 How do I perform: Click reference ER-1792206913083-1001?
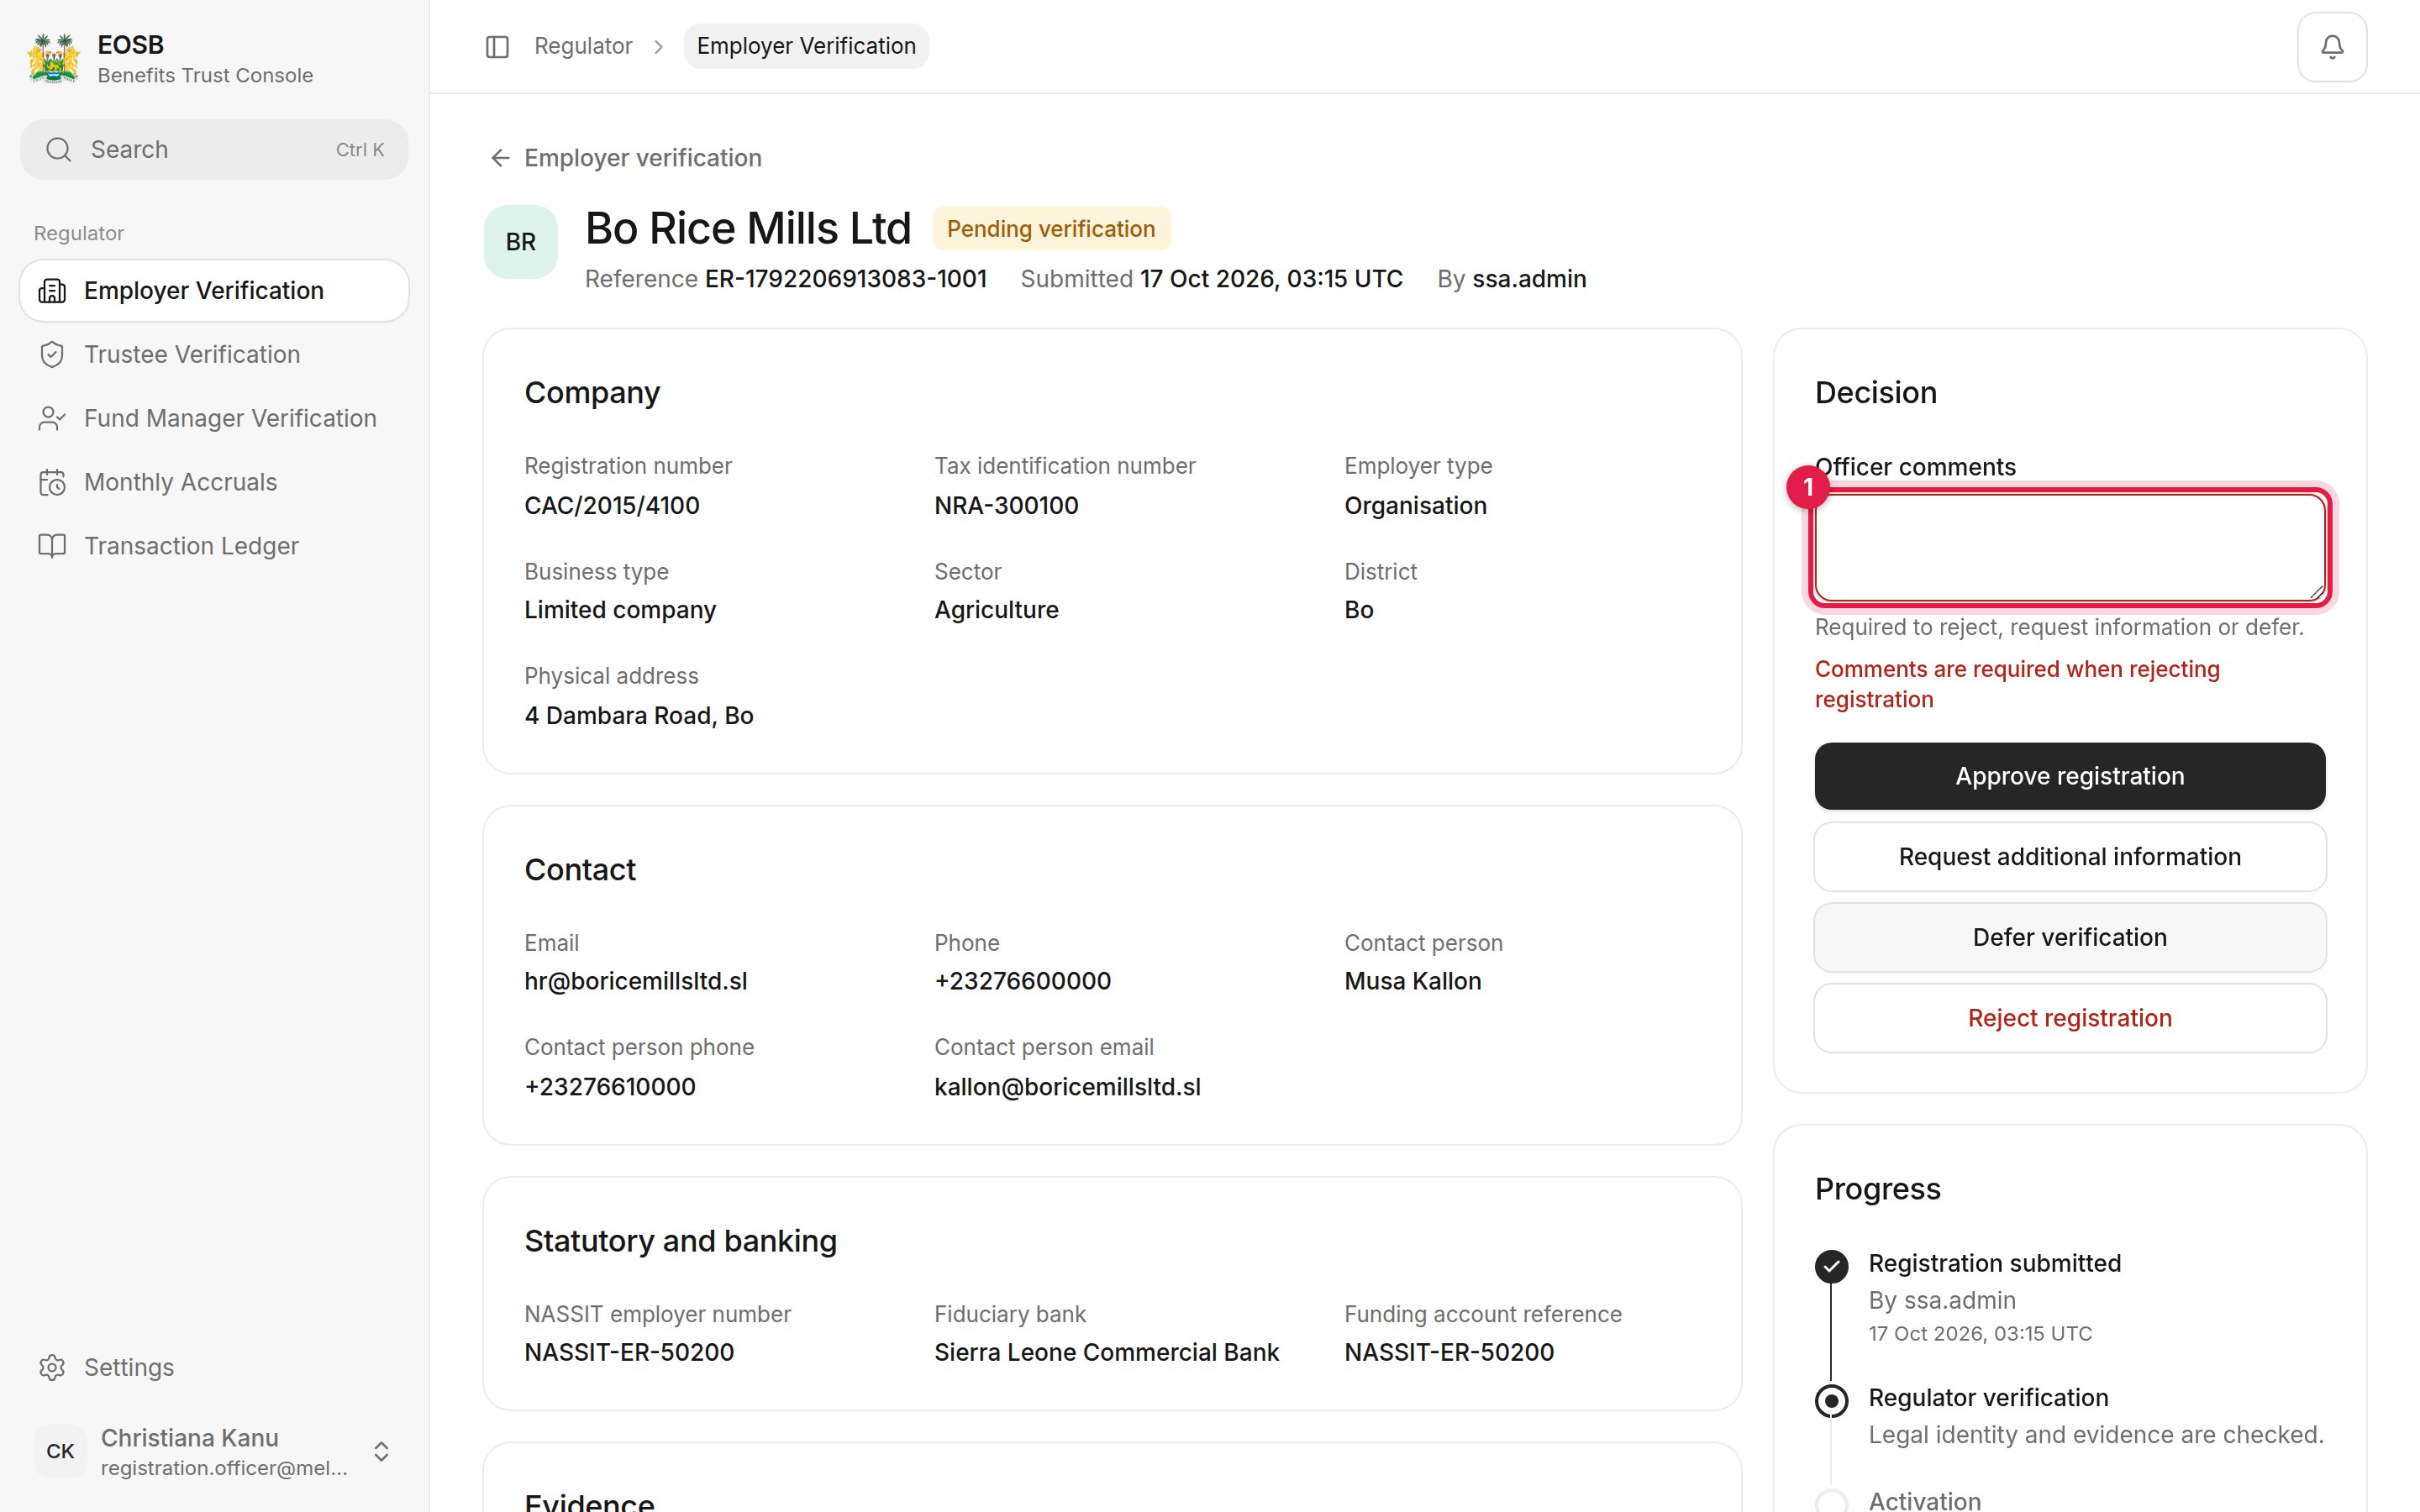(845, 279)
